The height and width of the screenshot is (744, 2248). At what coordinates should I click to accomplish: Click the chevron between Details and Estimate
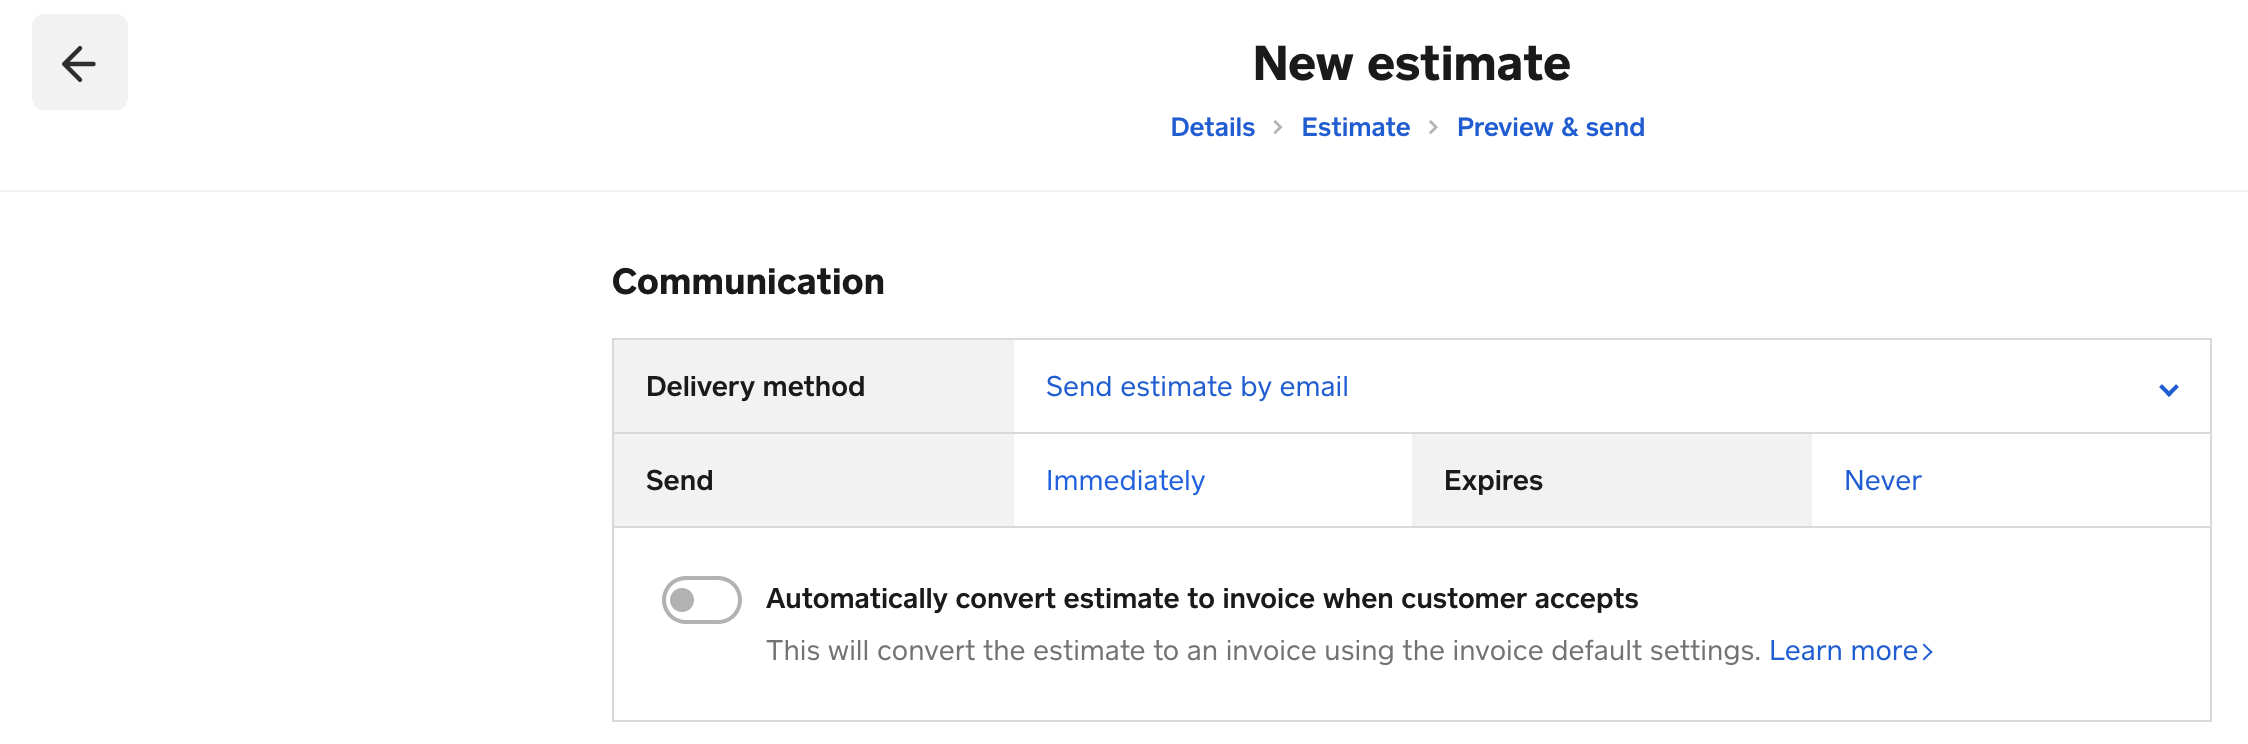(x=1277, y=127)
